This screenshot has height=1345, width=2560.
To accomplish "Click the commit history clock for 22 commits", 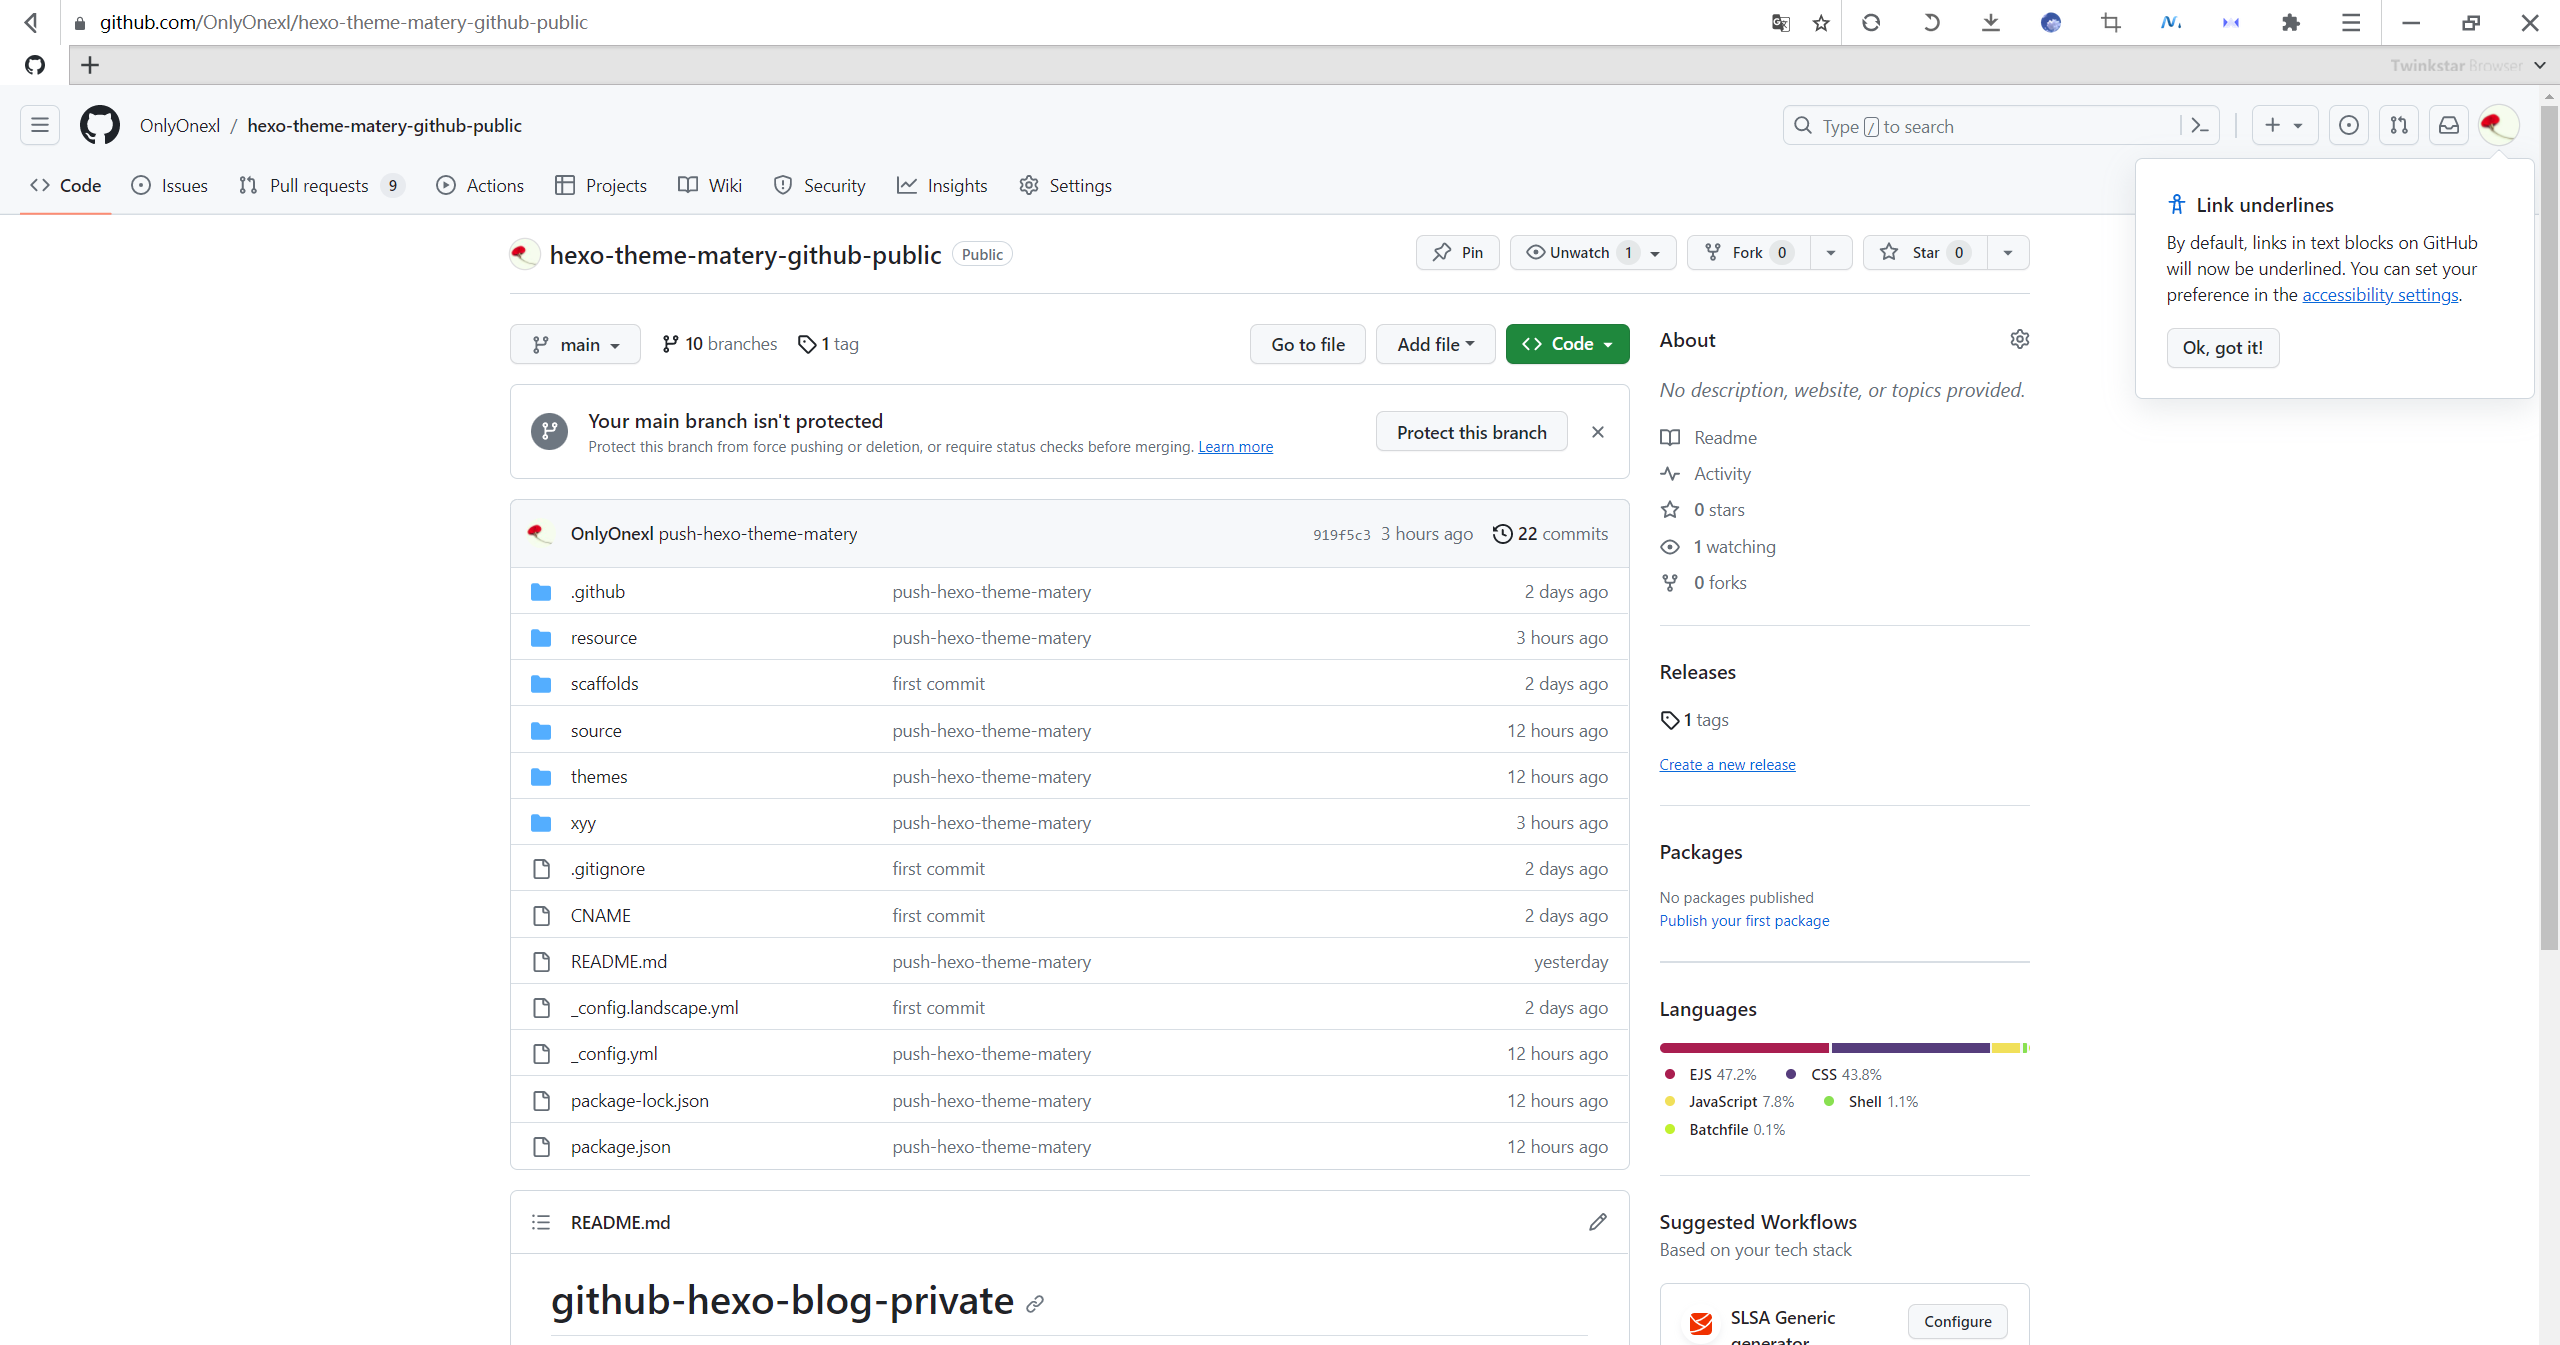I will (1550, 533).
